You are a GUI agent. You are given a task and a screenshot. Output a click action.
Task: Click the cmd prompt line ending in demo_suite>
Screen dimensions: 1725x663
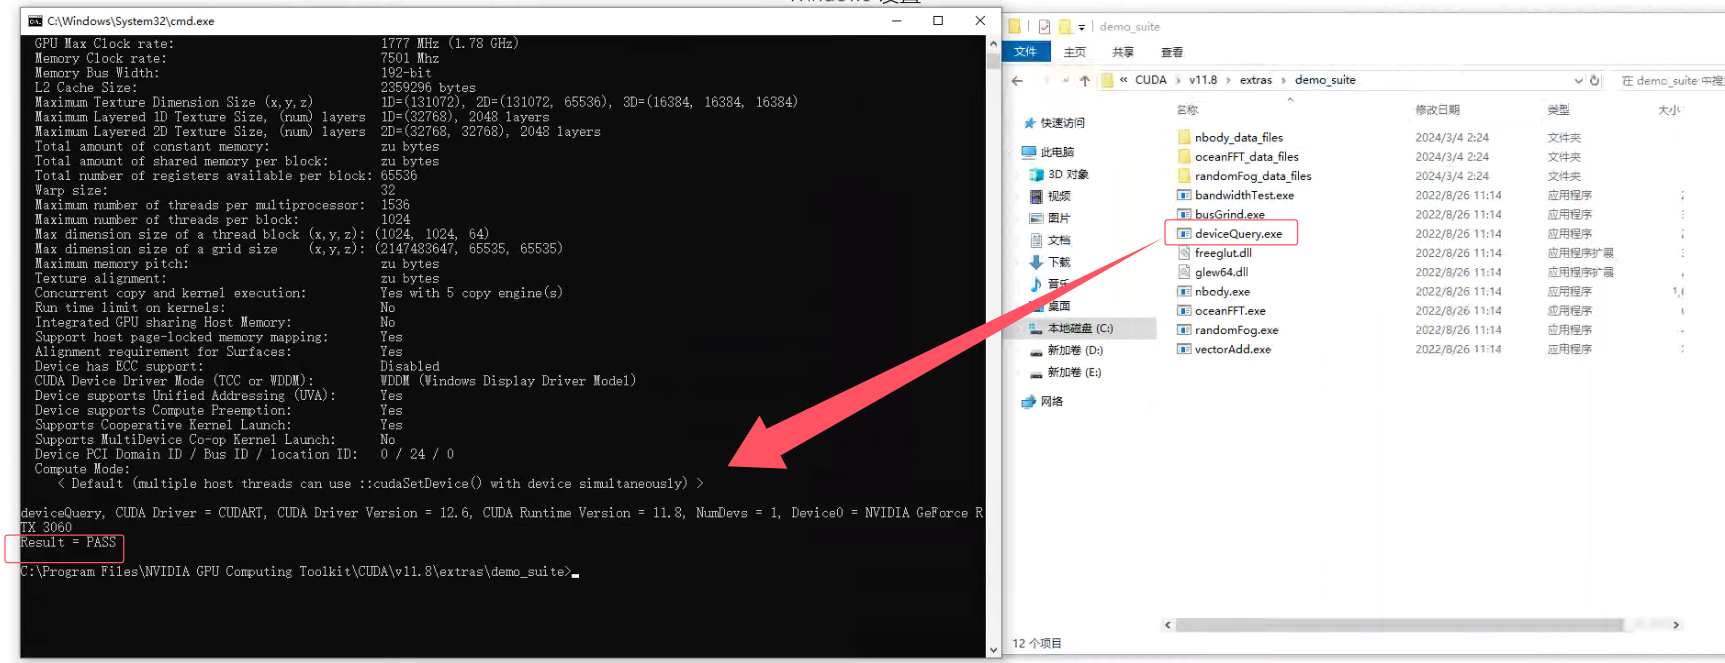point(296,571)
